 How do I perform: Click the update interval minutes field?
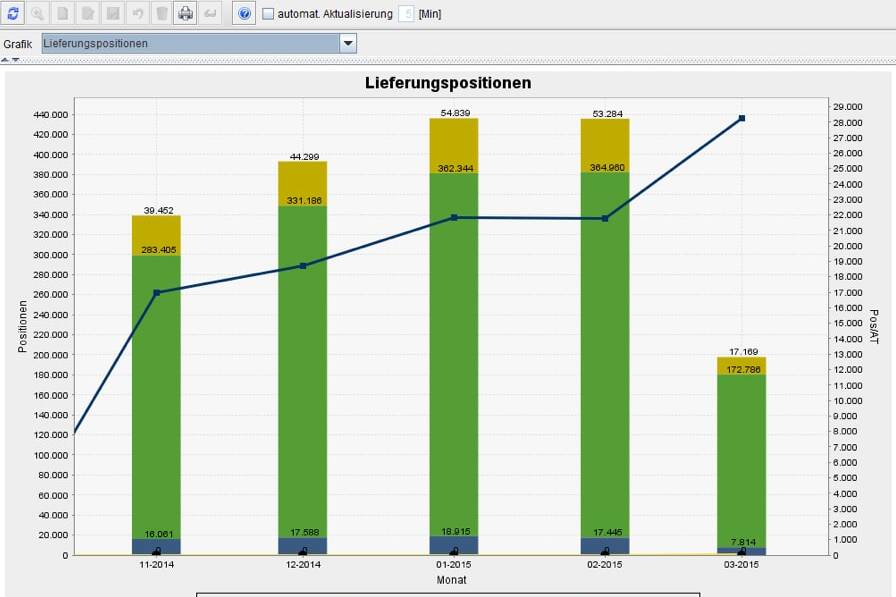point(406,14)
